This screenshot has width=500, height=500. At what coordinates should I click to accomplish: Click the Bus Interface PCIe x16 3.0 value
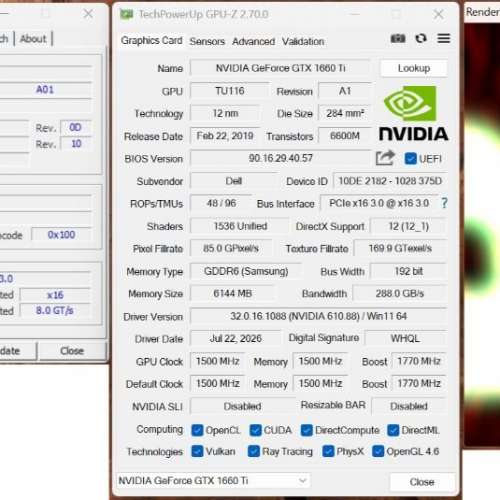(x=379, y=203)
